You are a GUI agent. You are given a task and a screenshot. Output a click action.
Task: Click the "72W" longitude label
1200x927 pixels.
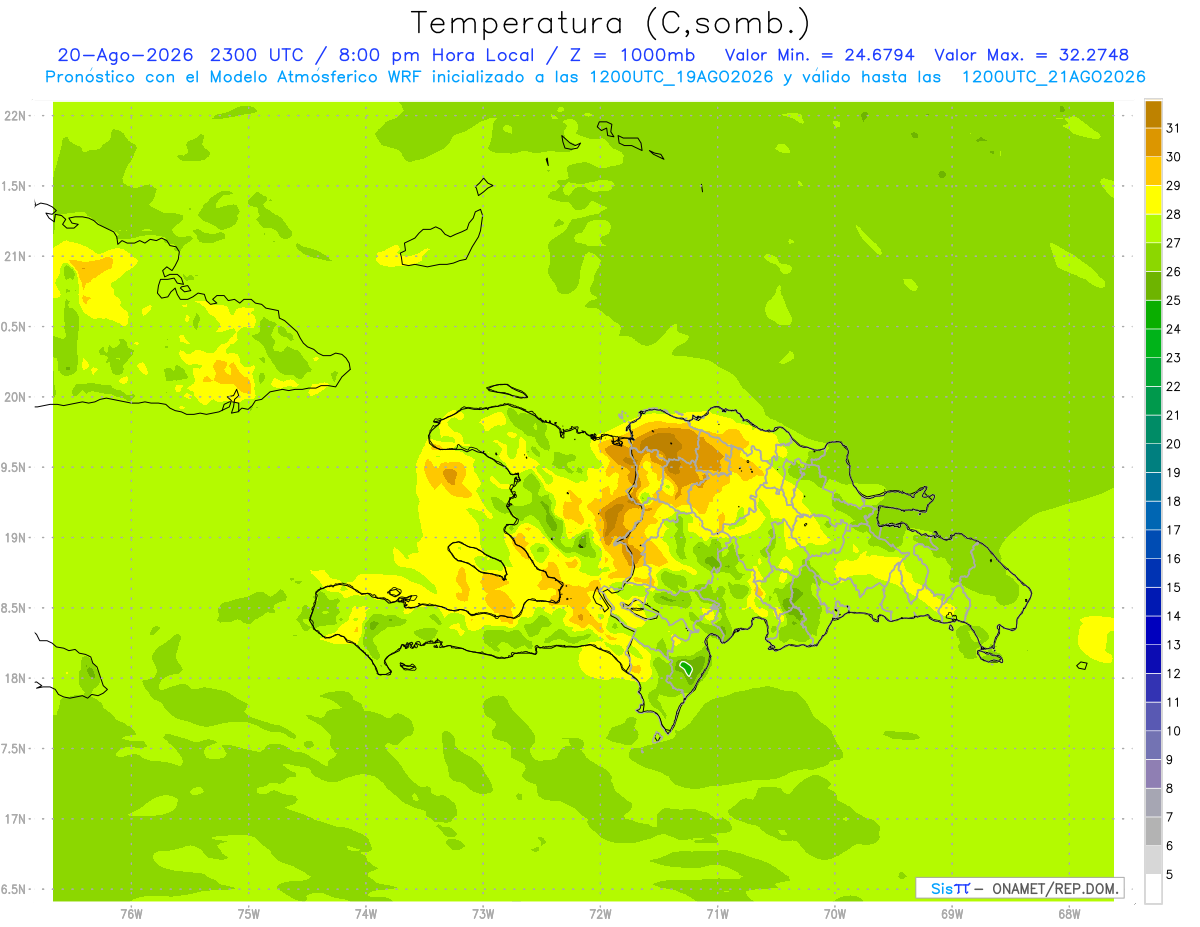click(600, 913)
